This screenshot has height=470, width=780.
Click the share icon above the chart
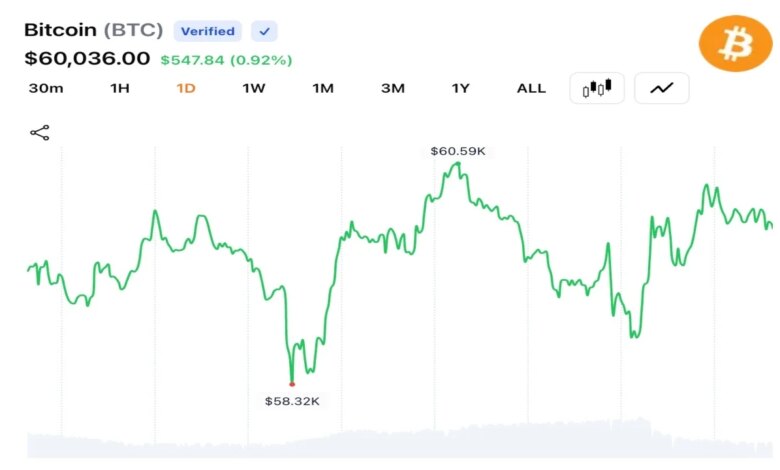pos(40,133)
